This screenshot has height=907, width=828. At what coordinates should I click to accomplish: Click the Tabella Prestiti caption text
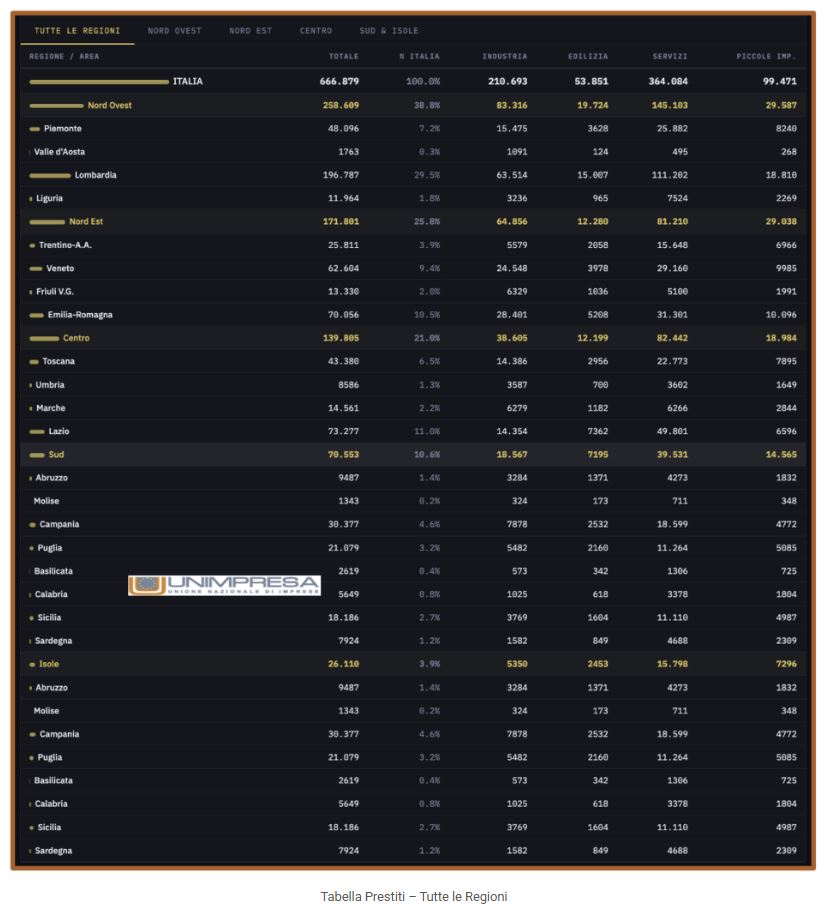[x=413, y=896]
